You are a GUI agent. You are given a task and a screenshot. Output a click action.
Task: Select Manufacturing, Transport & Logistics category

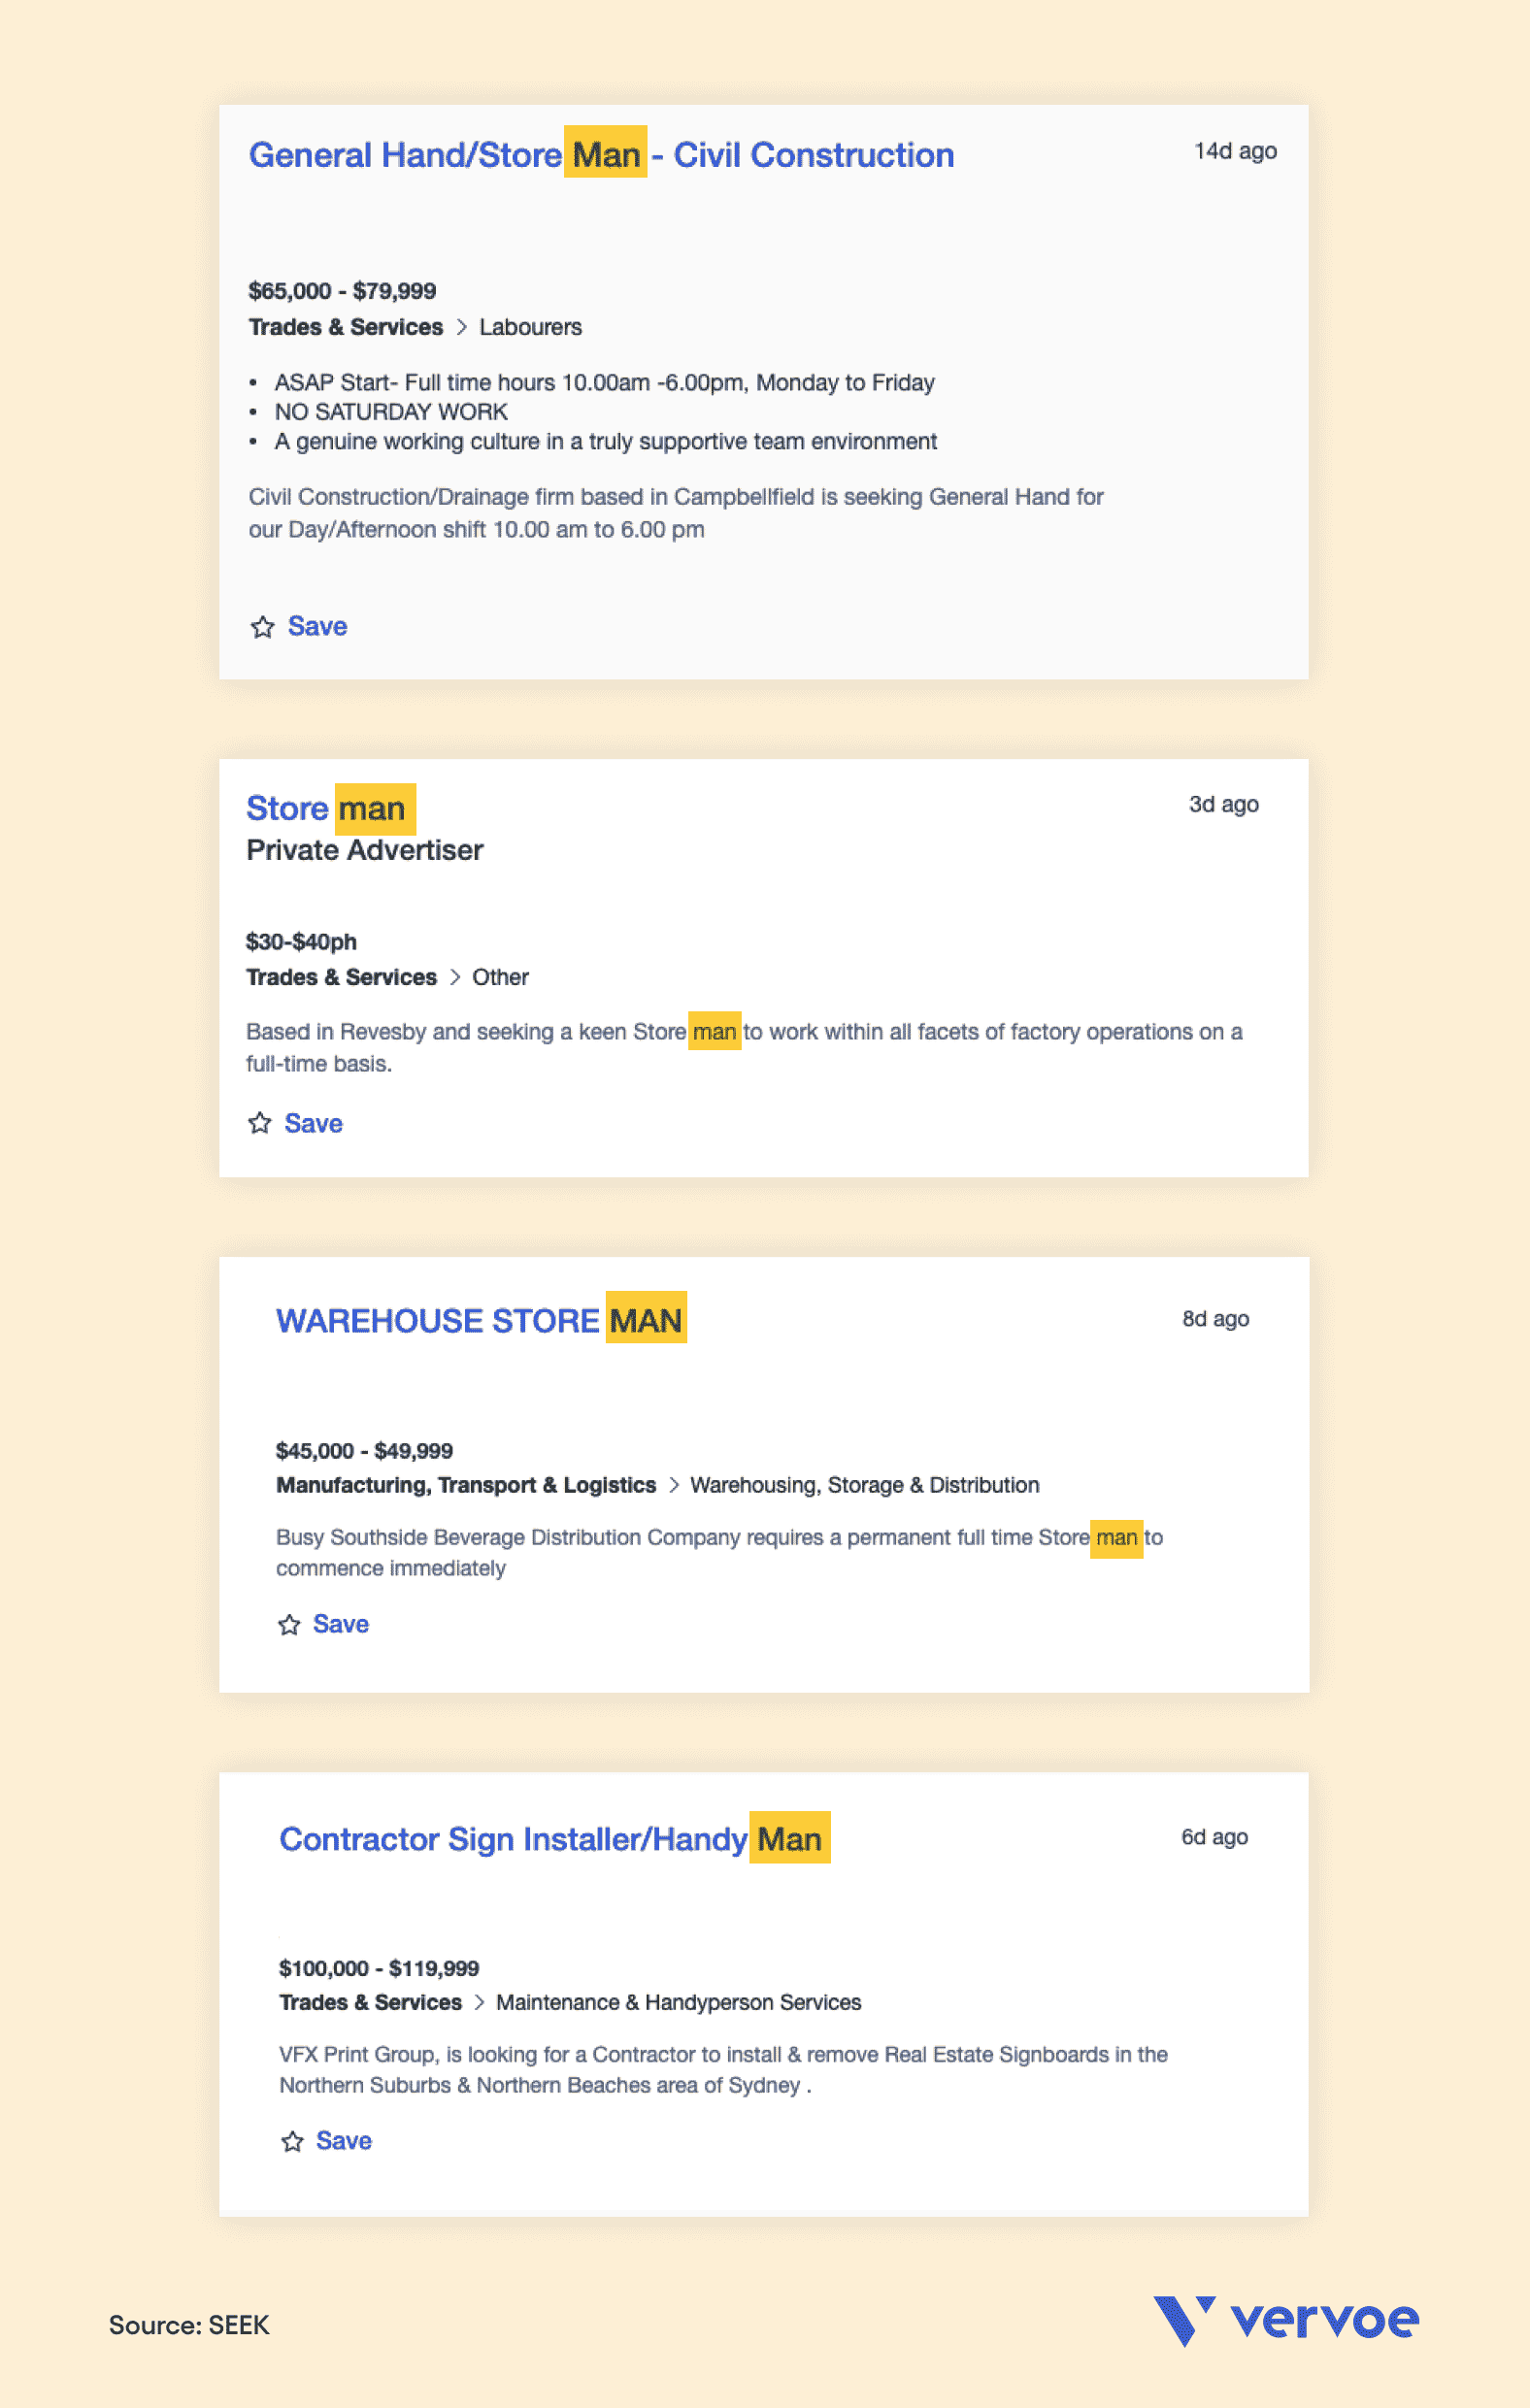[x=466, y=1485]
